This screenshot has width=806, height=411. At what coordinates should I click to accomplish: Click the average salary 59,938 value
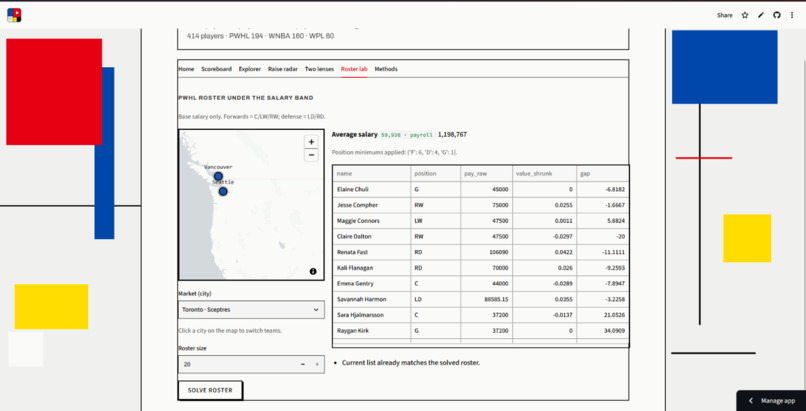[390, 135]
